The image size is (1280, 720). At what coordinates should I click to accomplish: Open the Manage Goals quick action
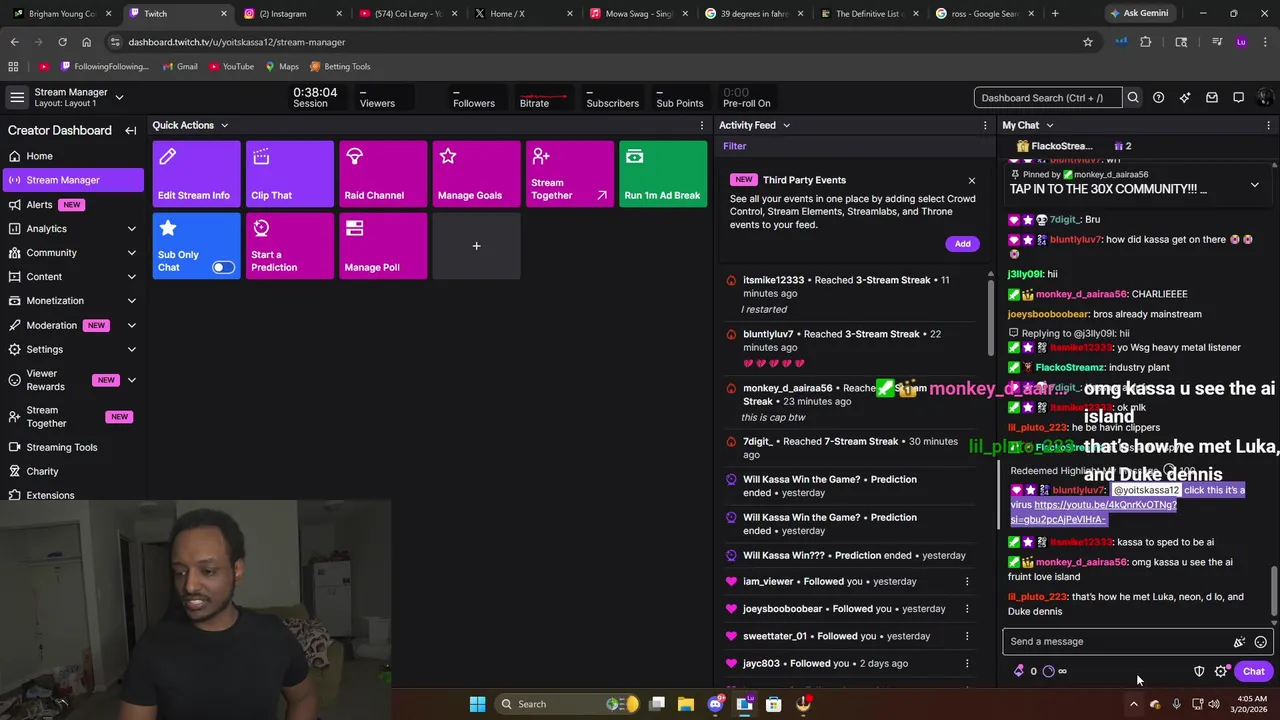point(476,174)
